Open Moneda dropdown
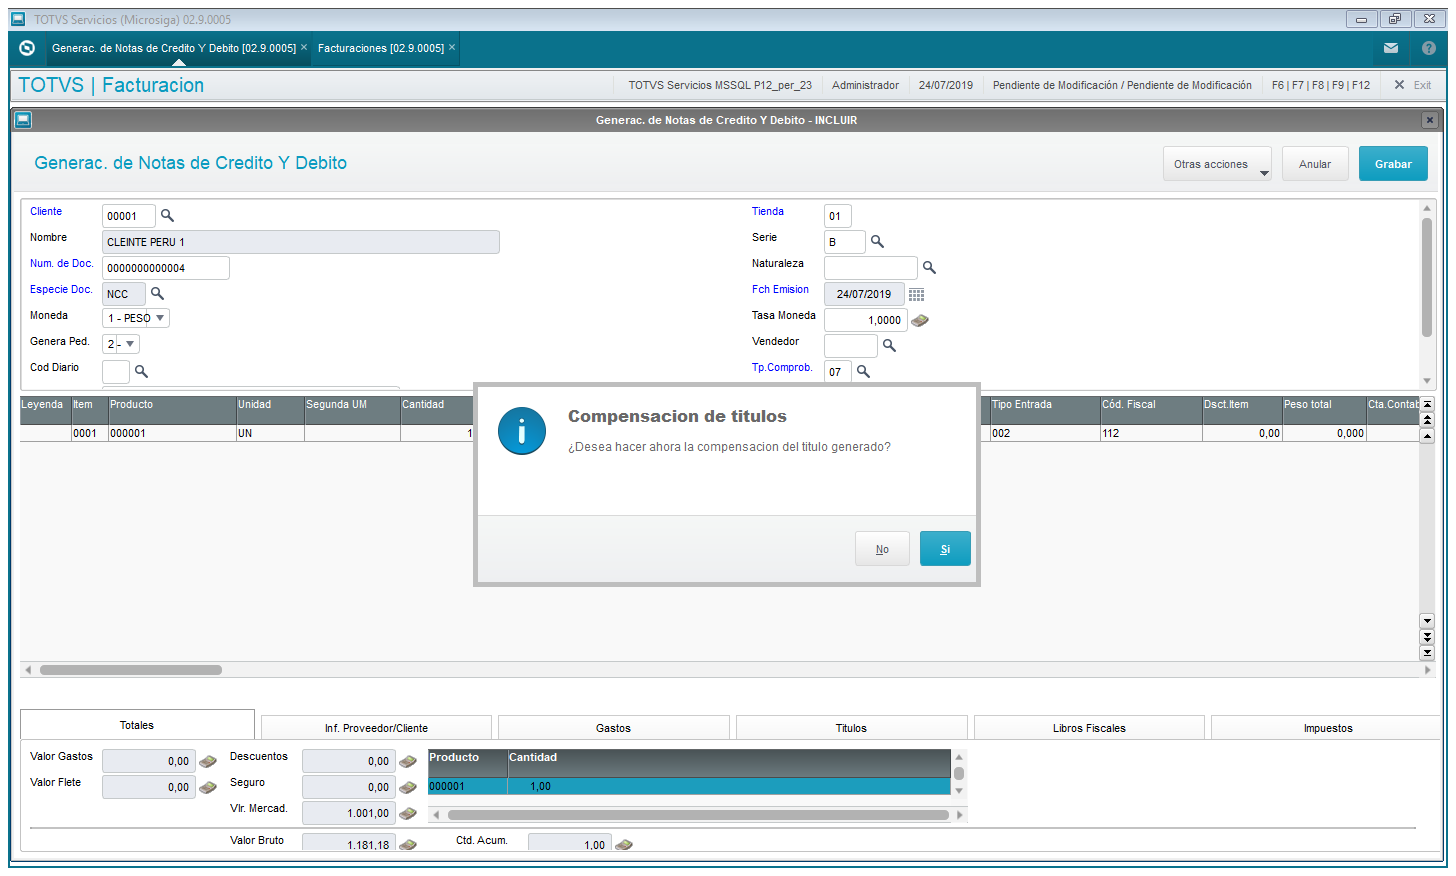 click(160, 318)
